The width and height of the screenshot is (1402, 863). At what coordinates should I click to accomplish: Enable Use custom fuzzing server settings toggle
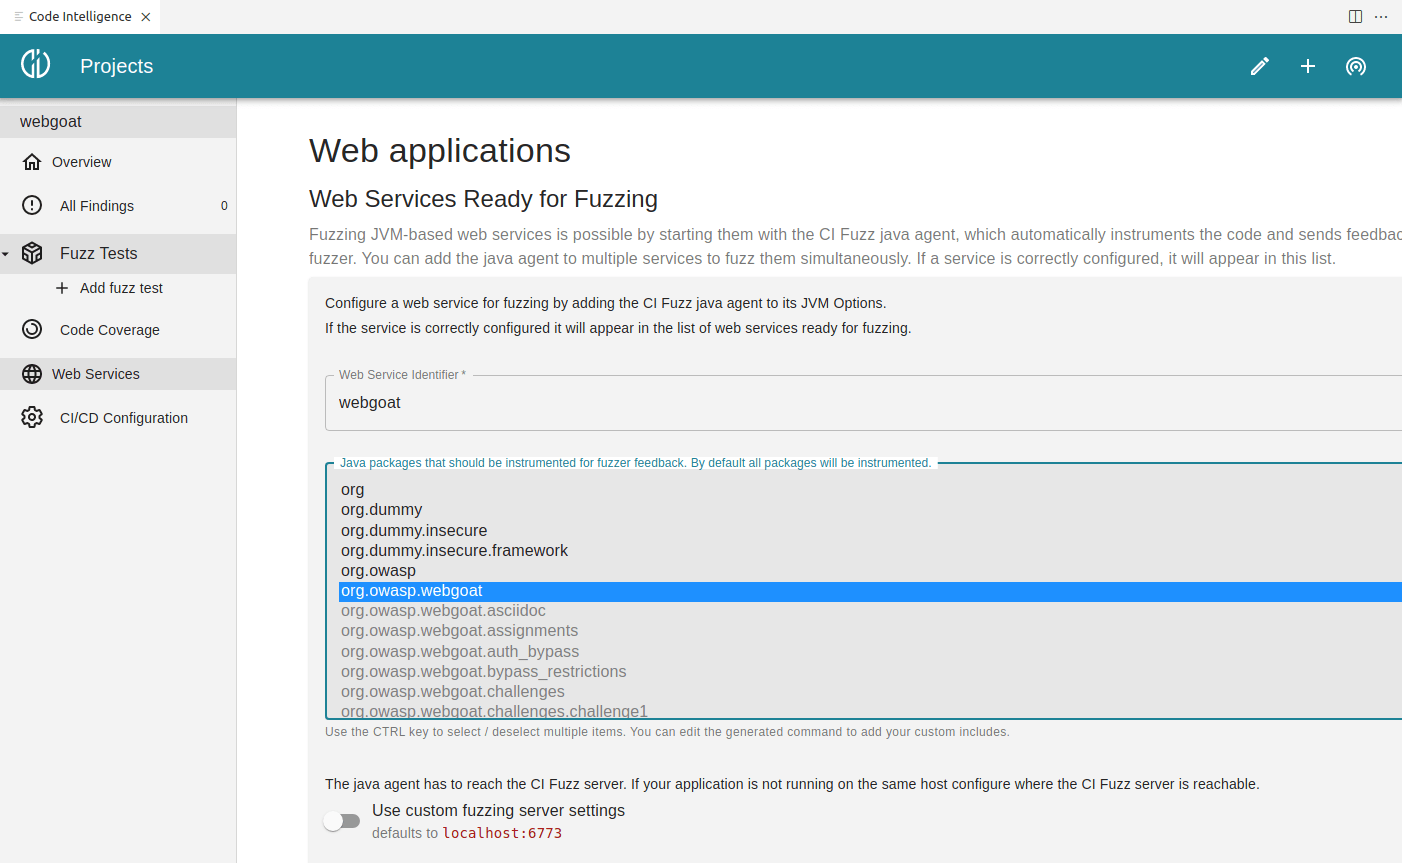point(342,821)
